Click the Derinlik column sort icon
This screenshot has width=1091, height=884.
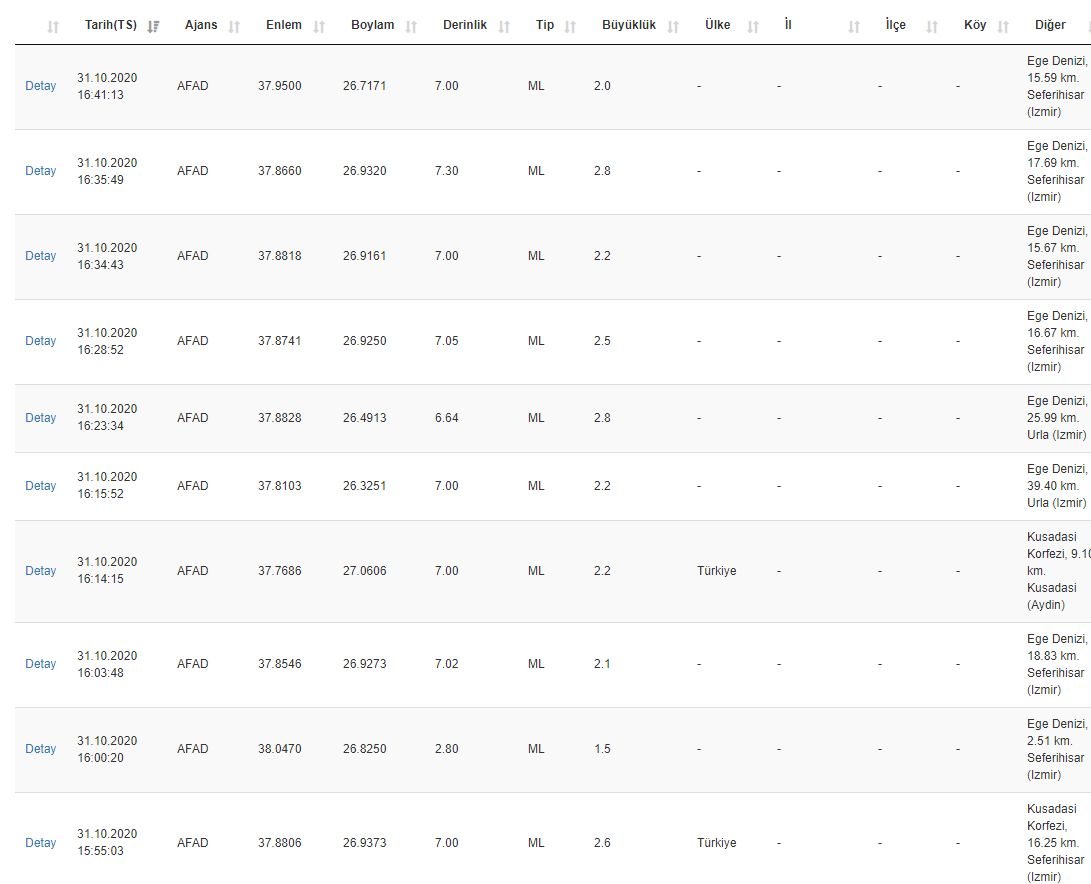(x=504, y=27)
